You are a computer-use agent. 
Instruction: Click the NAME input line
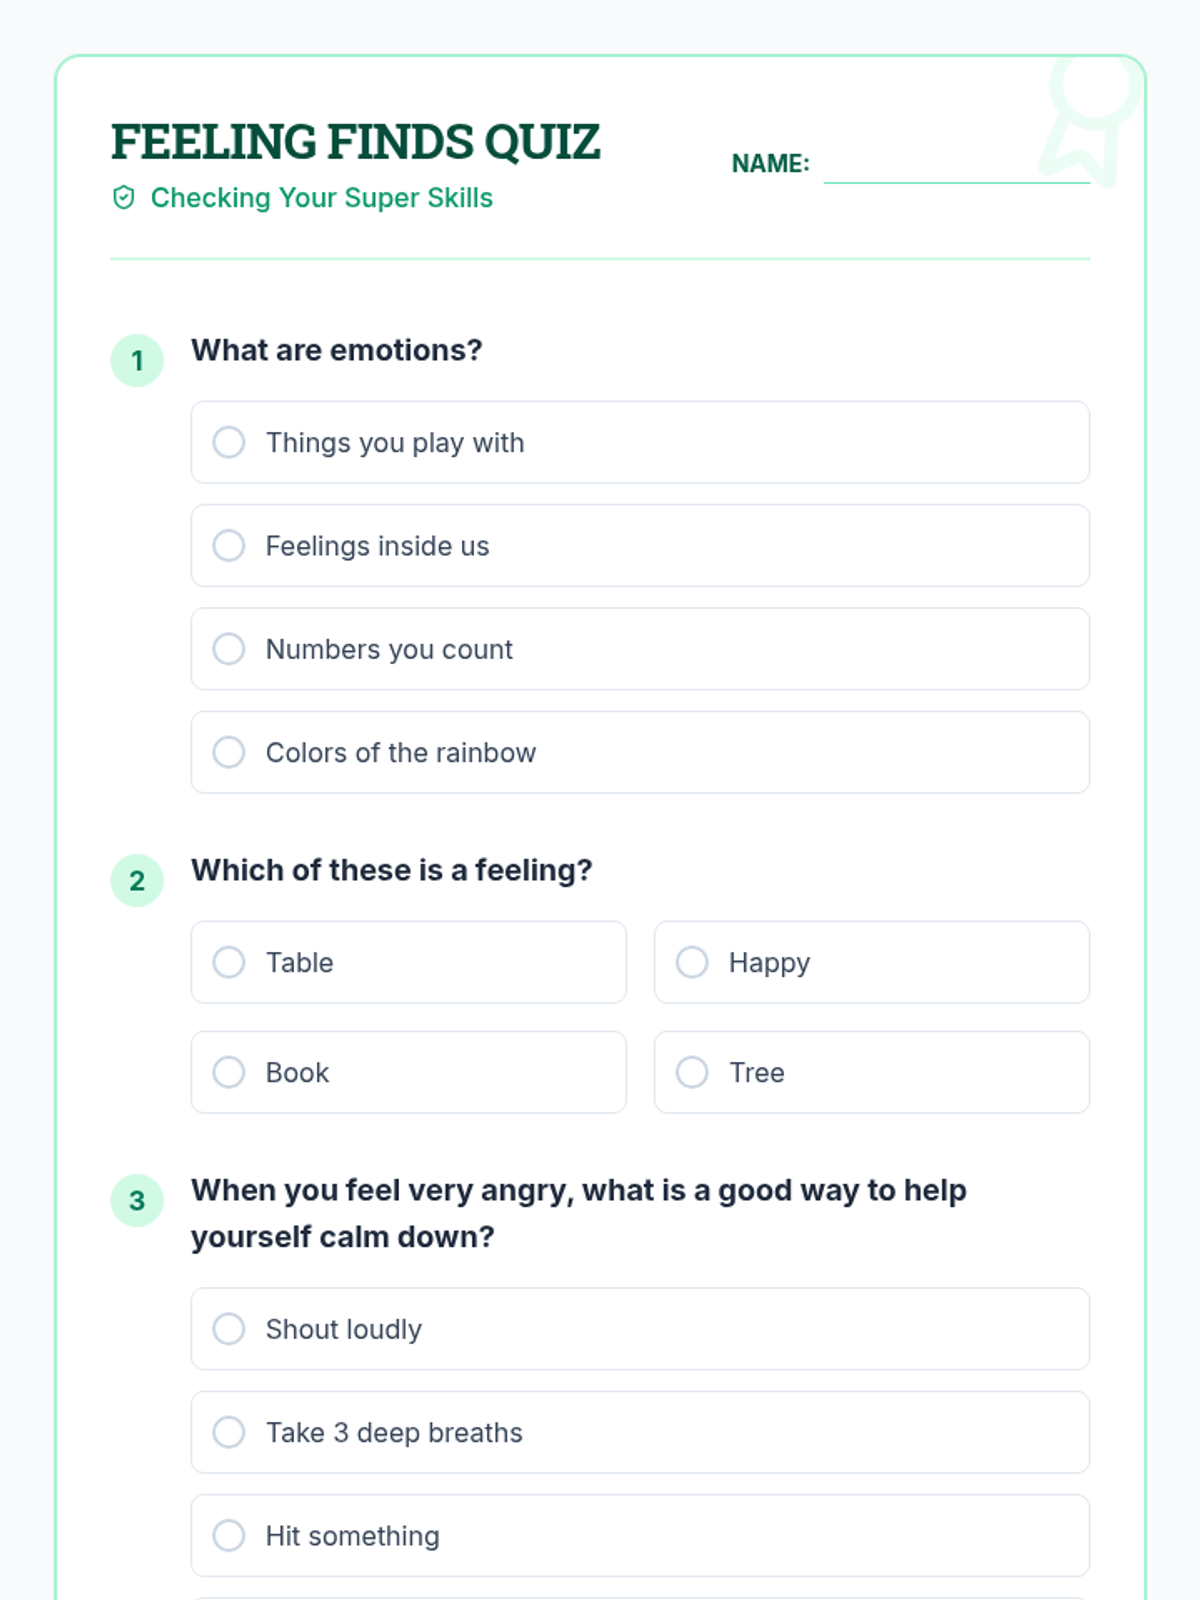tap(957, 164)
